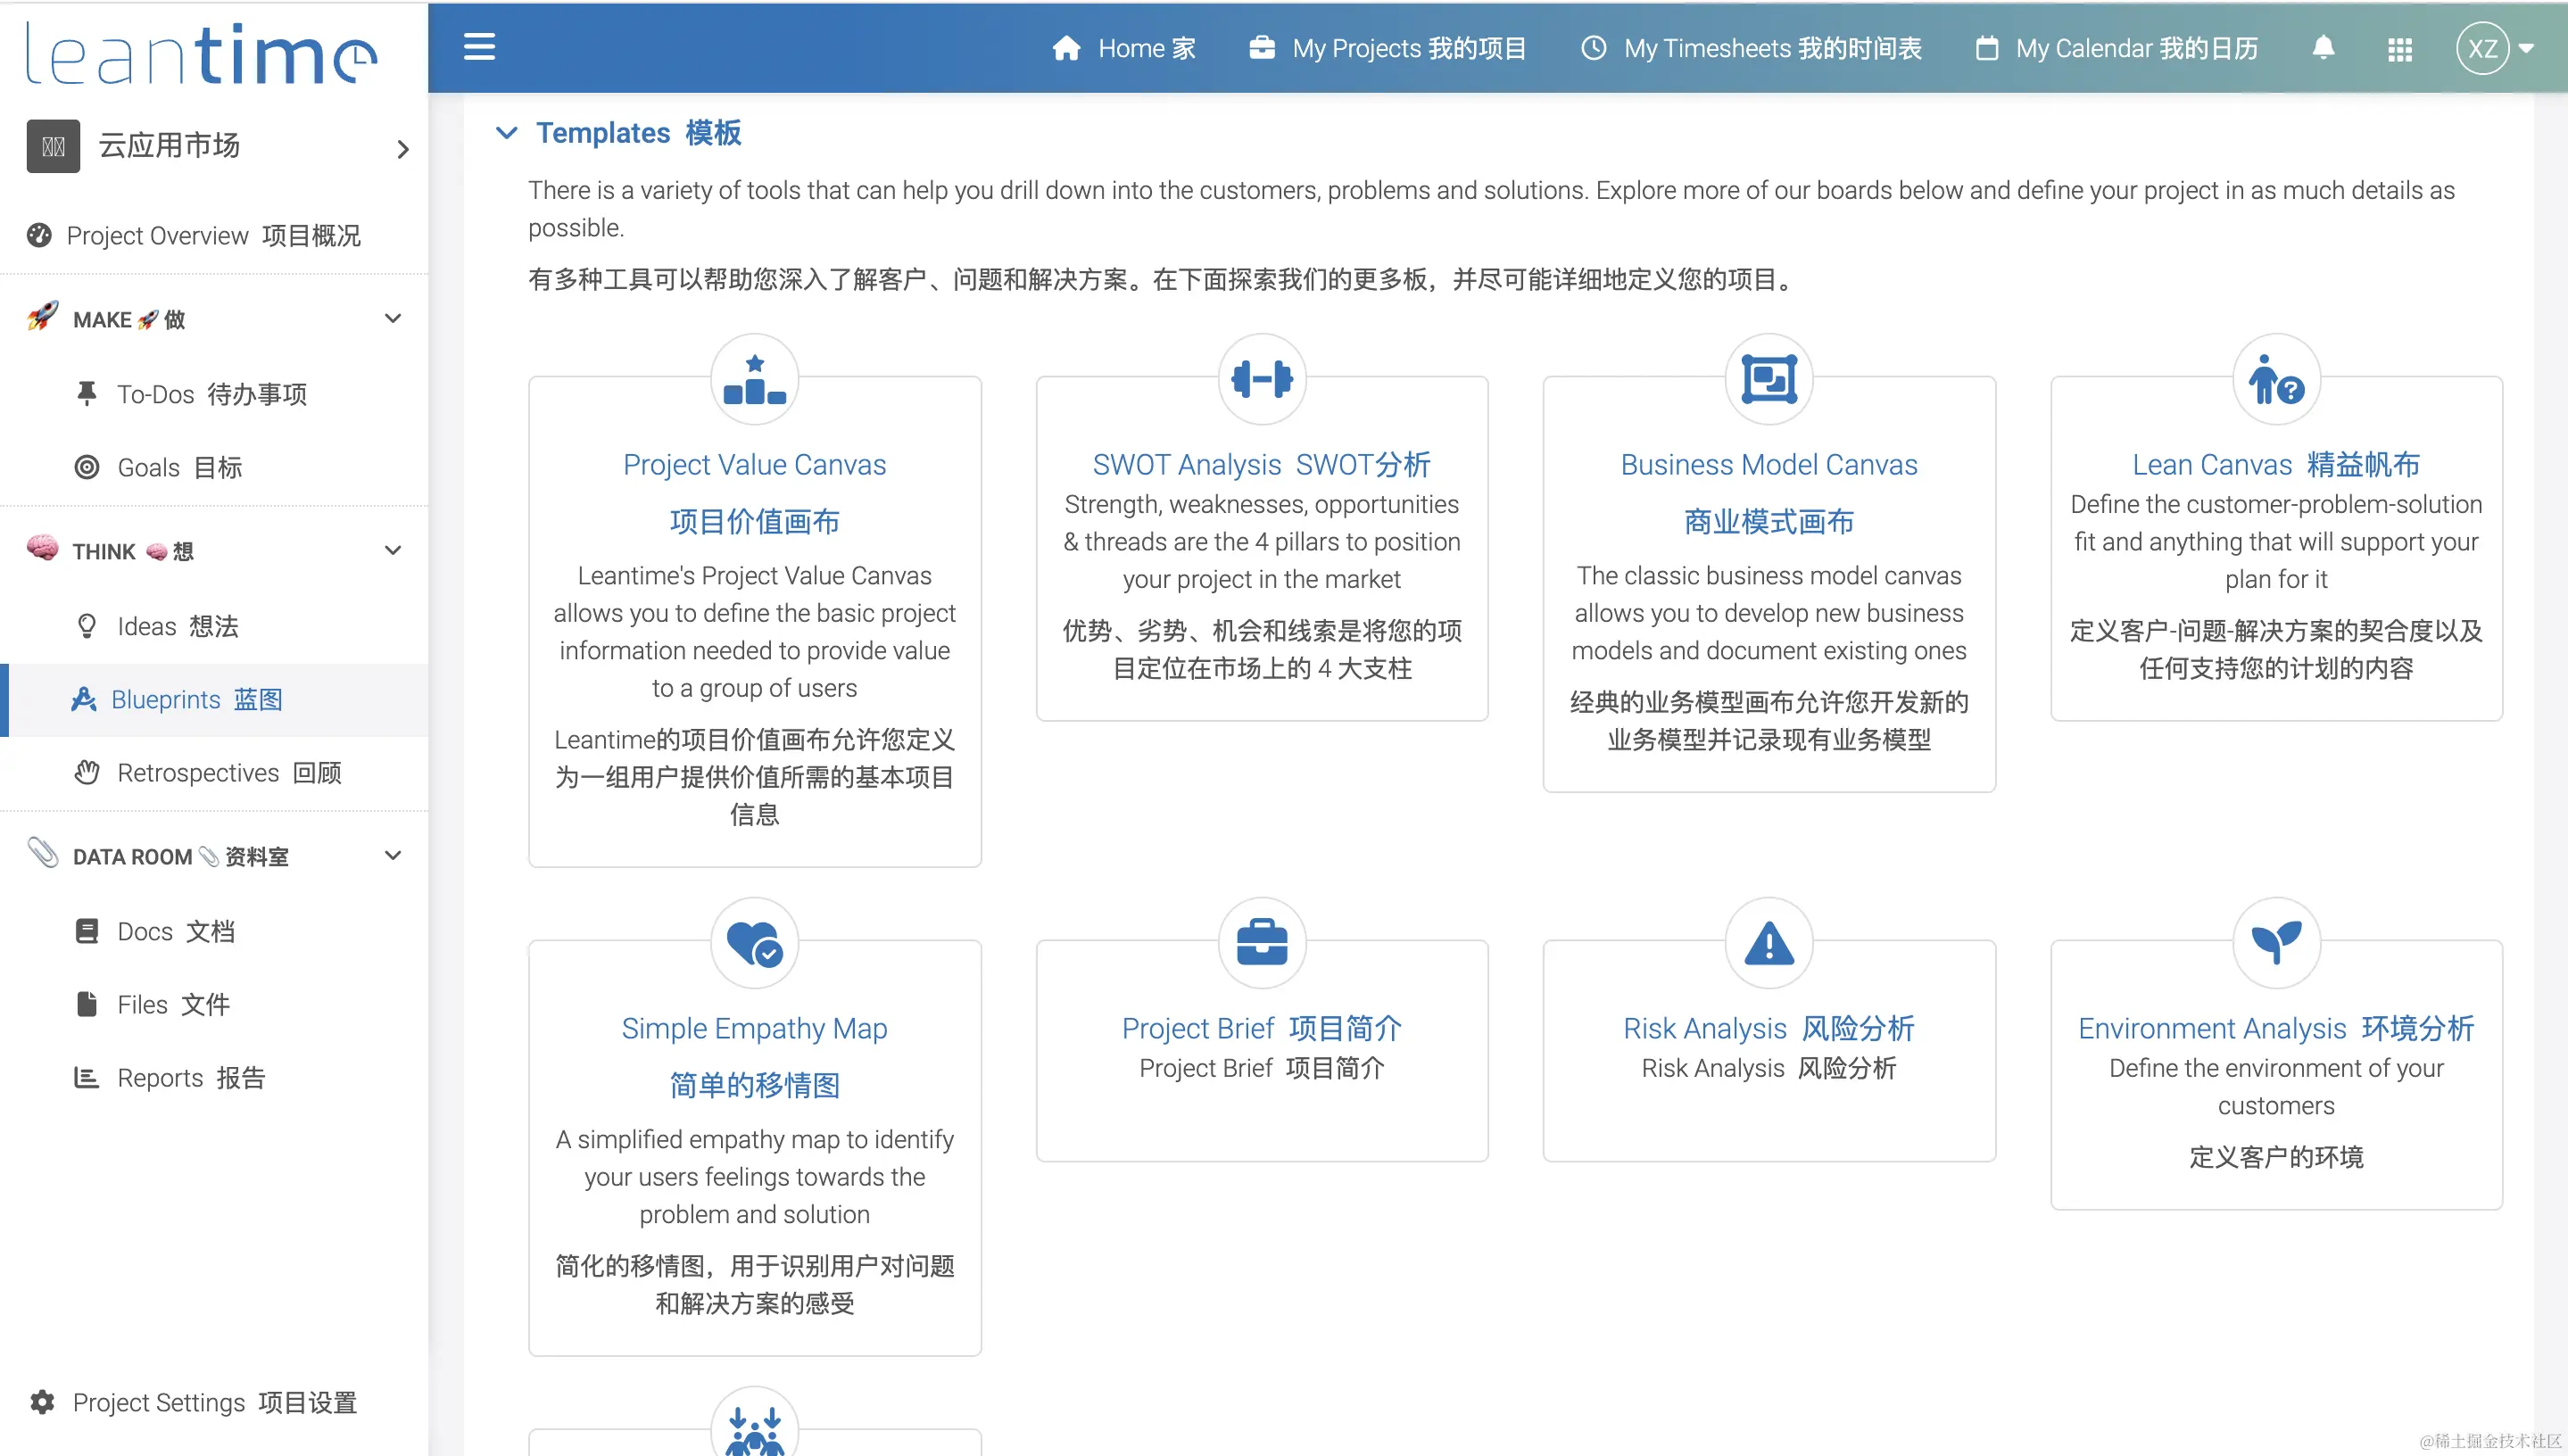The image size is (2568, 1456).
Task: Click the SWOT Analysis dumbbell icon
Action: pos(1262,379)
